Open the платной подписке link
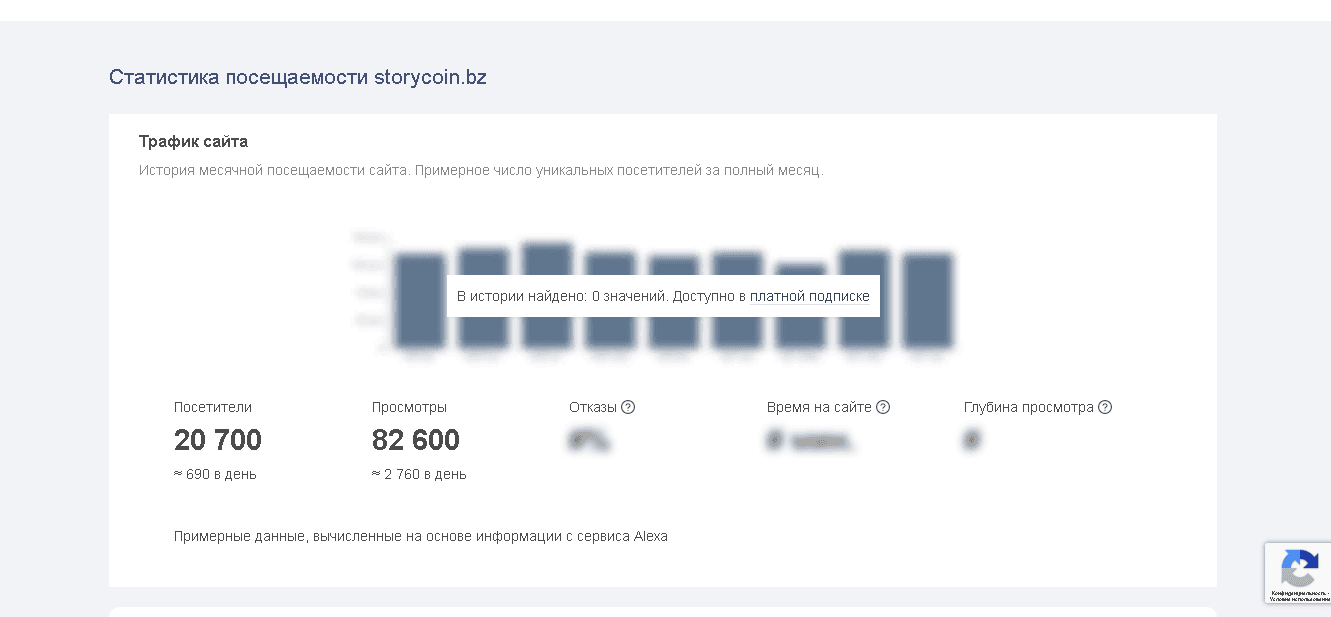1331x617 pixels. [809, 296]
